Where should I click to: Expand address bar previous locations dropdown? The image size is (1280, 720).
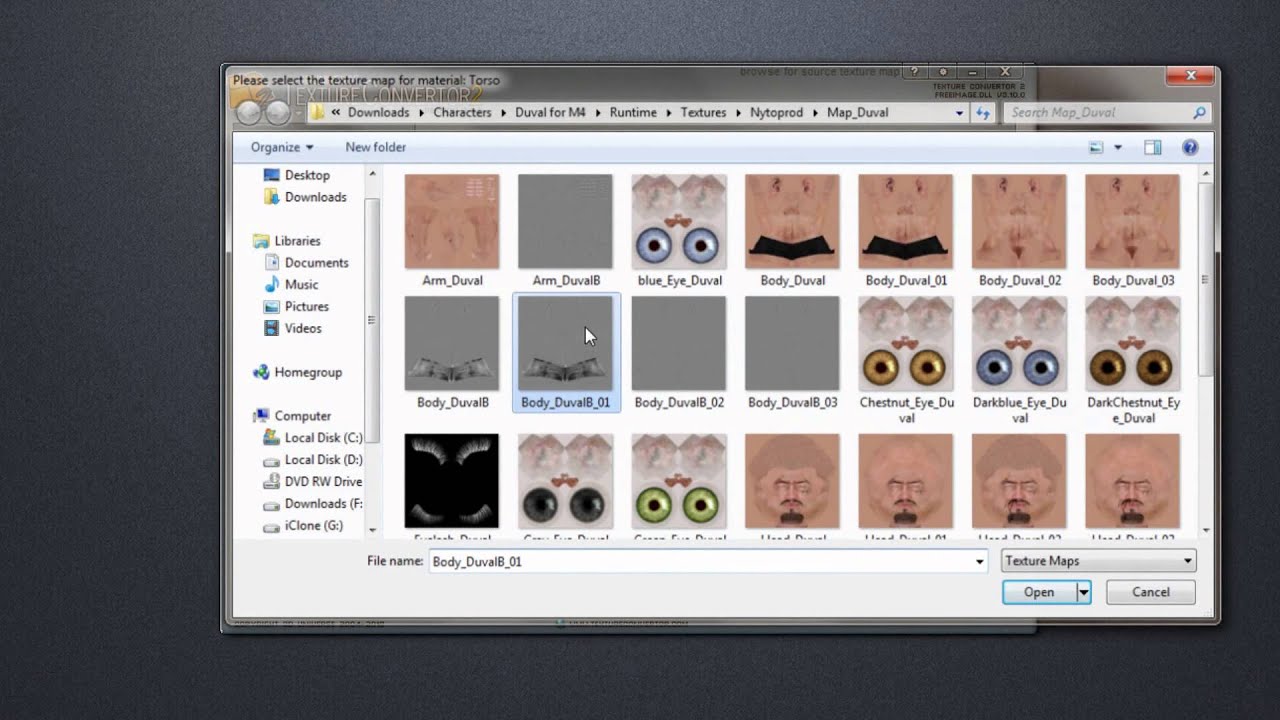(959, 113)
